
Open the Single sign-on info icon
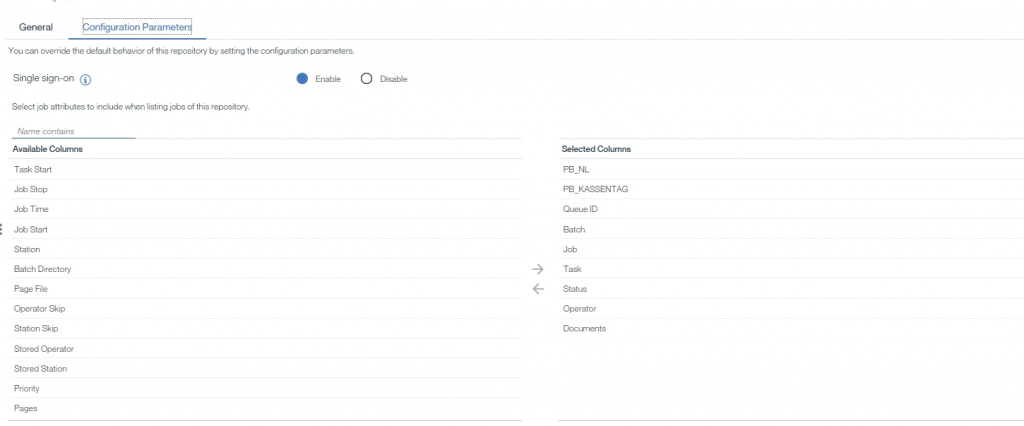click(x=86, y=80)
